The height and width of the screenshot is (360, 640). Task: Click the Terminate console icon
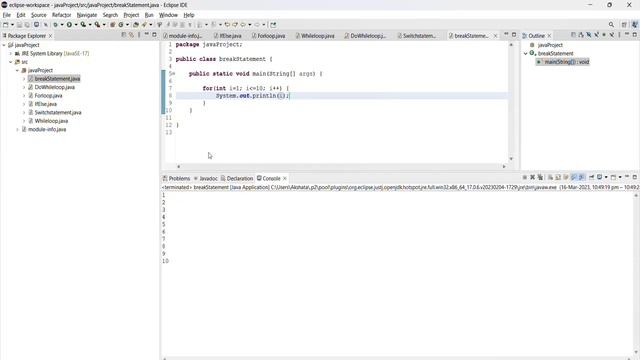525,177
